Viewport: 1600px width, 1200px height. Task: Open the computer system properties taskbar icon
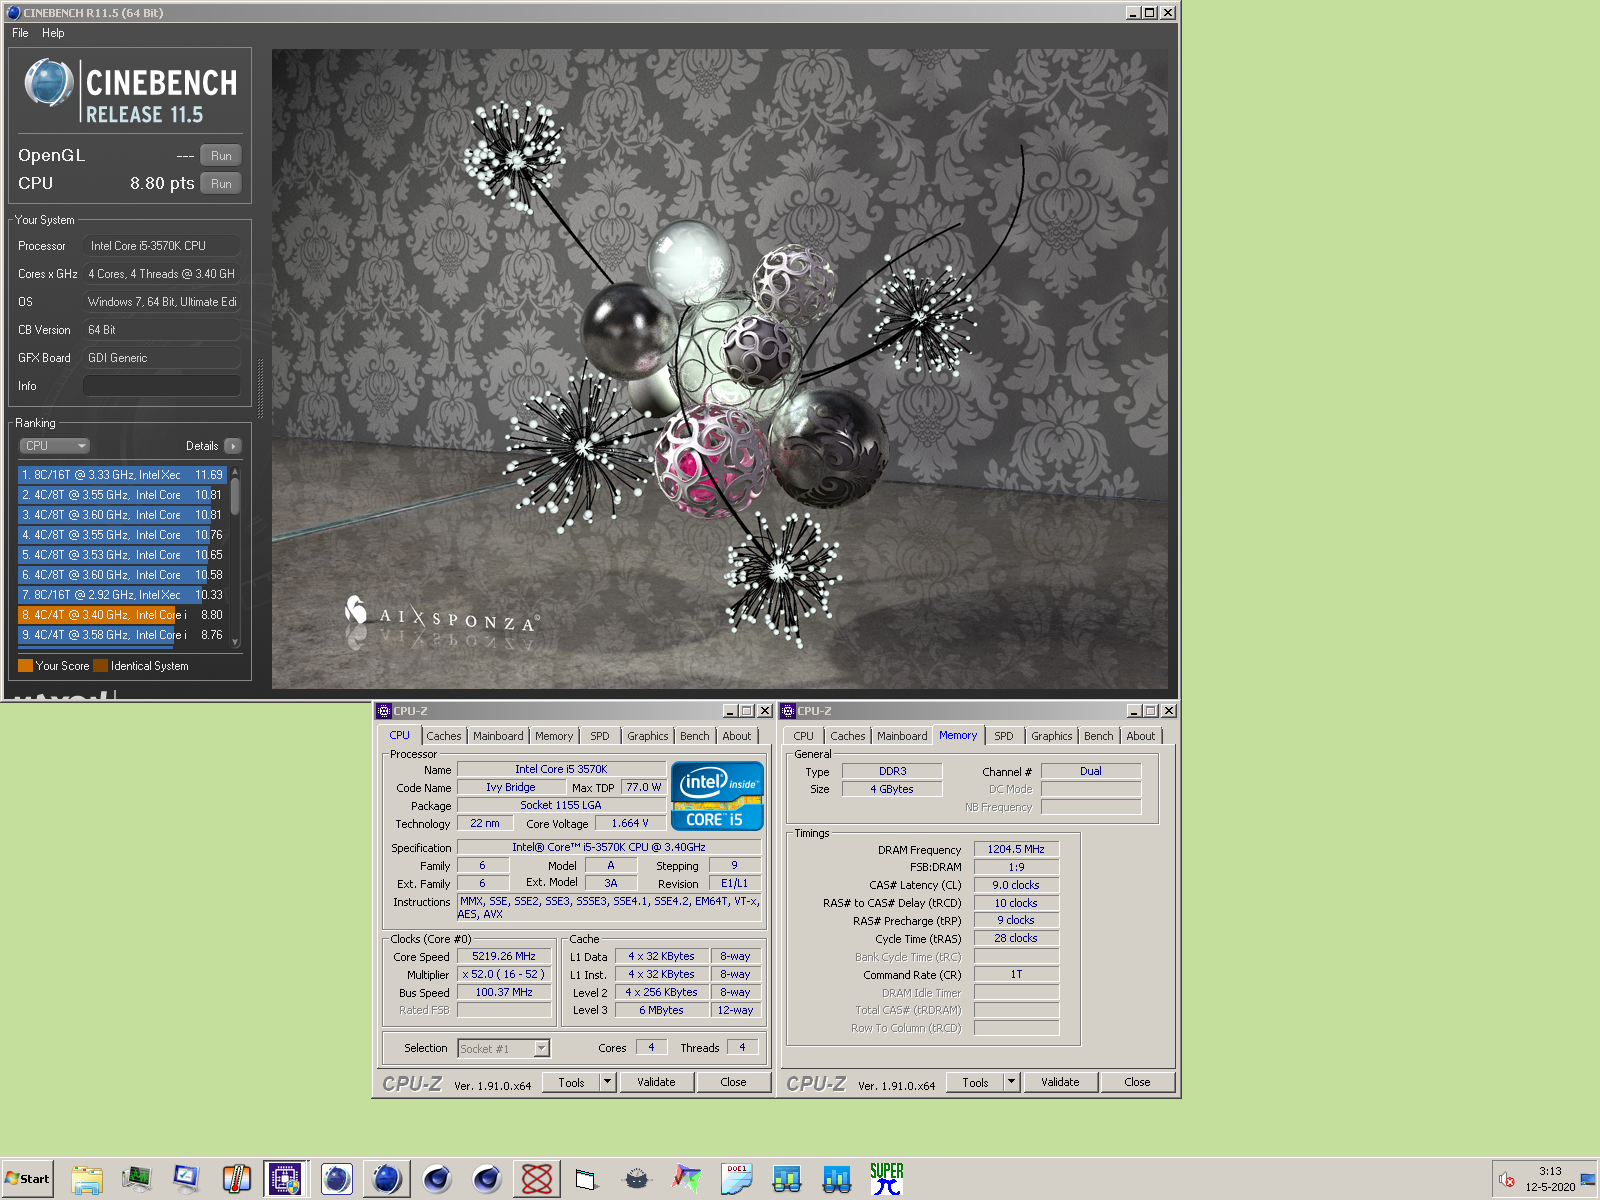(187, 1179)
